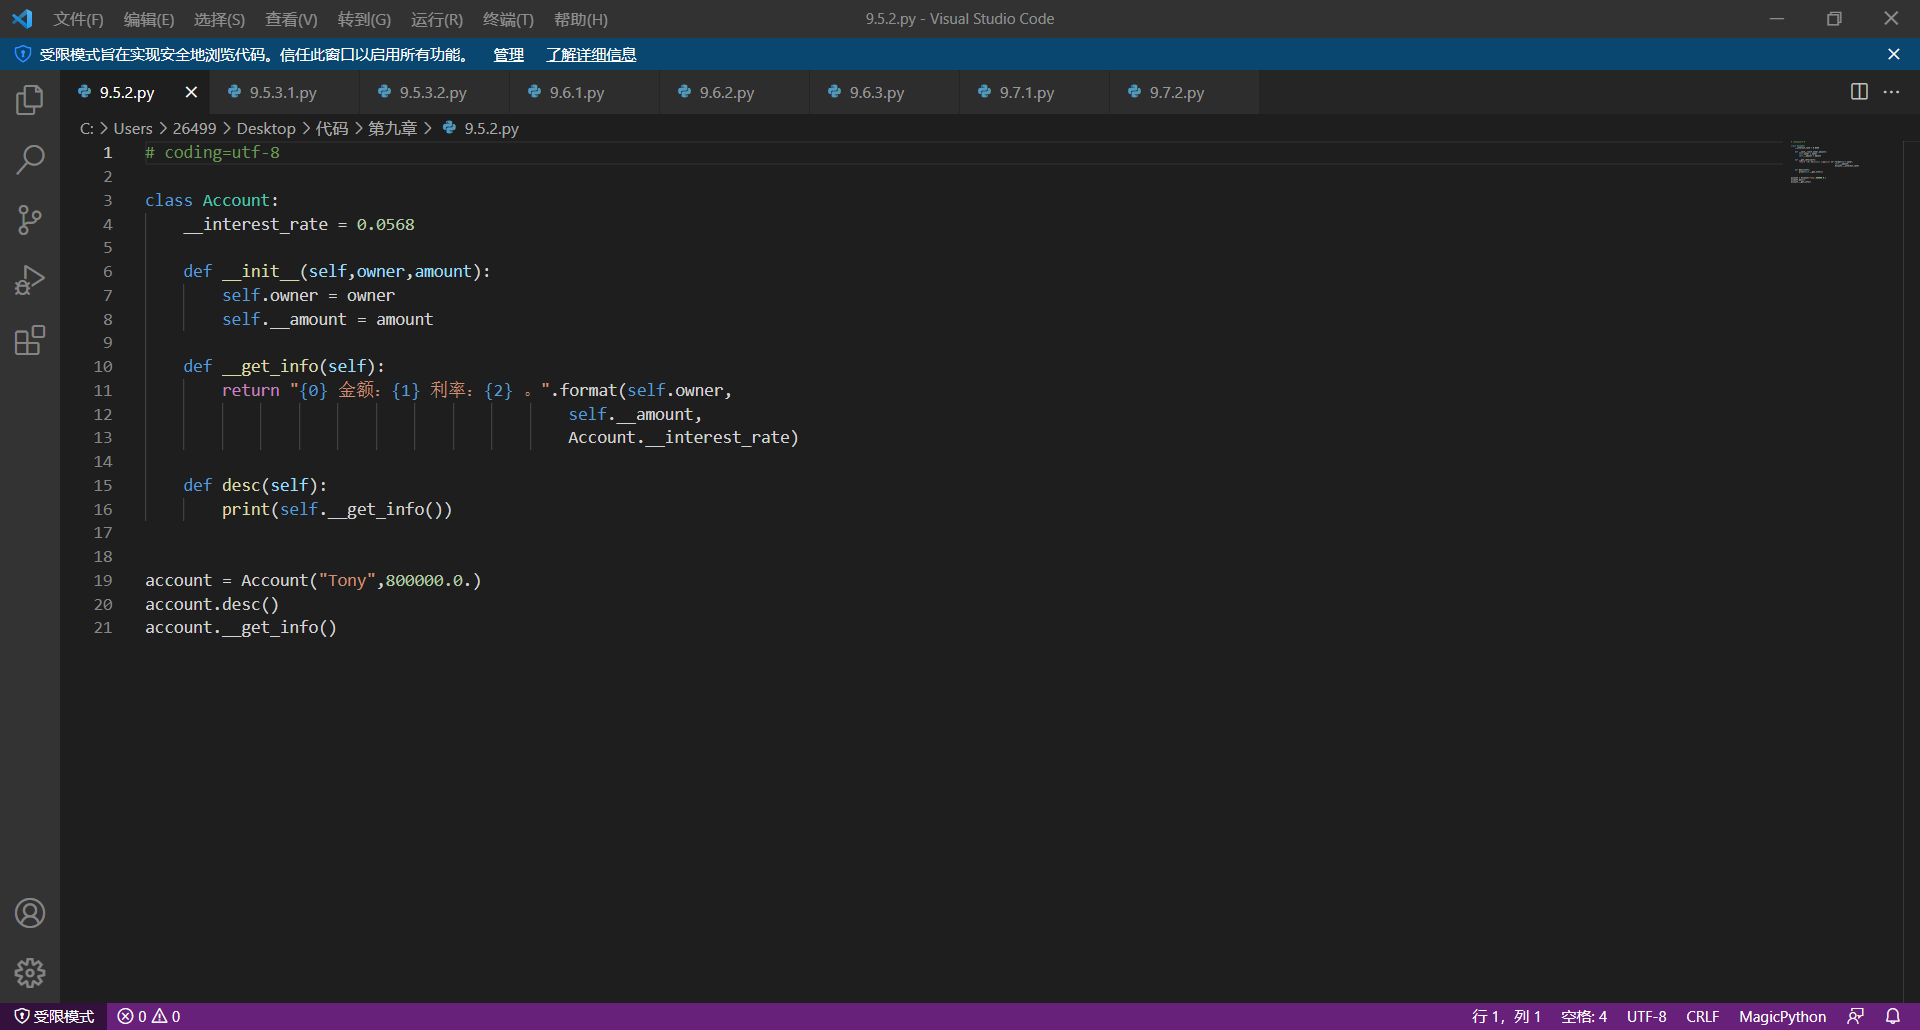
Task: Click the VS Code logo icon
Action: click(x=22, y=19)
